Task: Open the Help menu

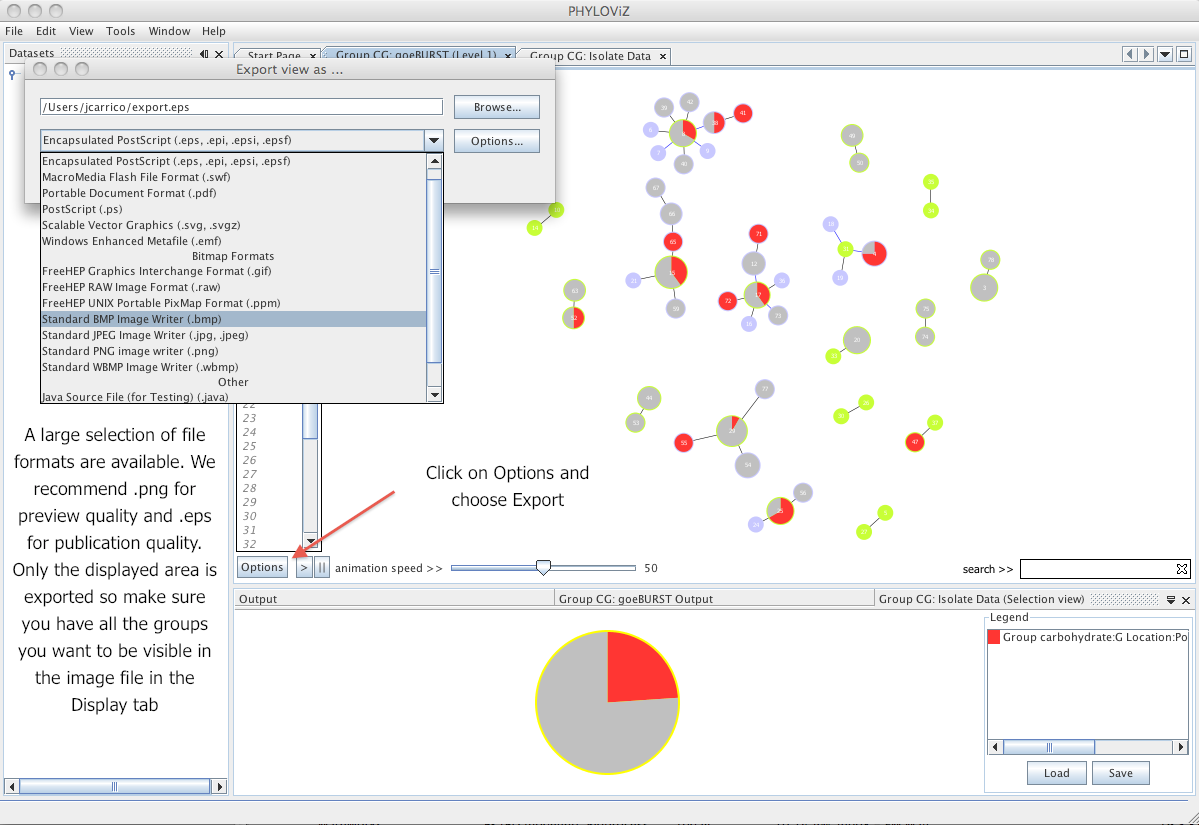Action: (213, 31)
